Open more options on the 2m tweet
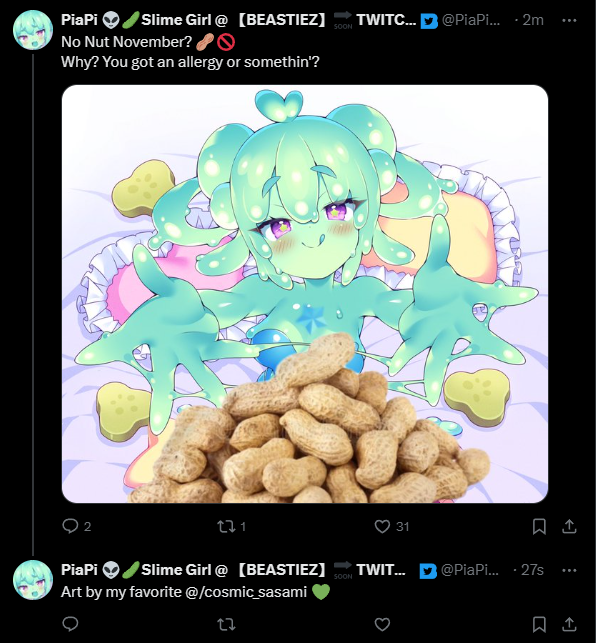Viewport: 596px width, 643px height. click(569, 20)
